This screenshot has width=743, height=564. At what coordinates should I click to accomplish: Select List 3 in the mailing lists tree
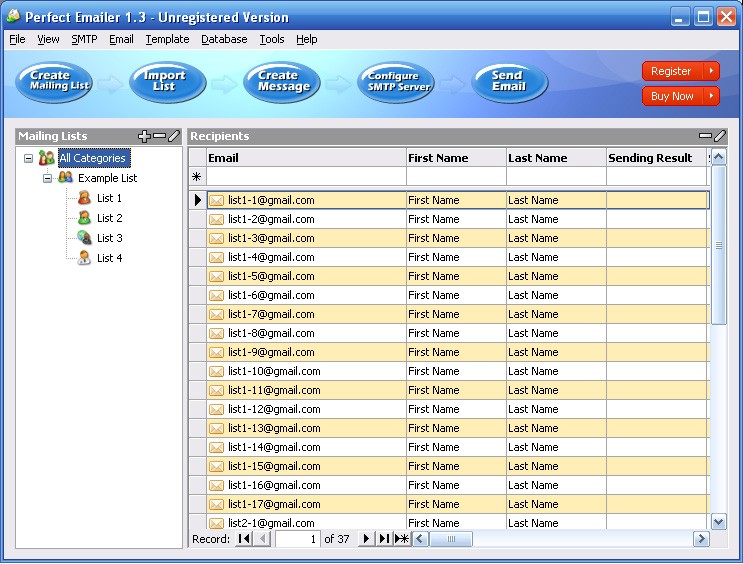point(109,238)
